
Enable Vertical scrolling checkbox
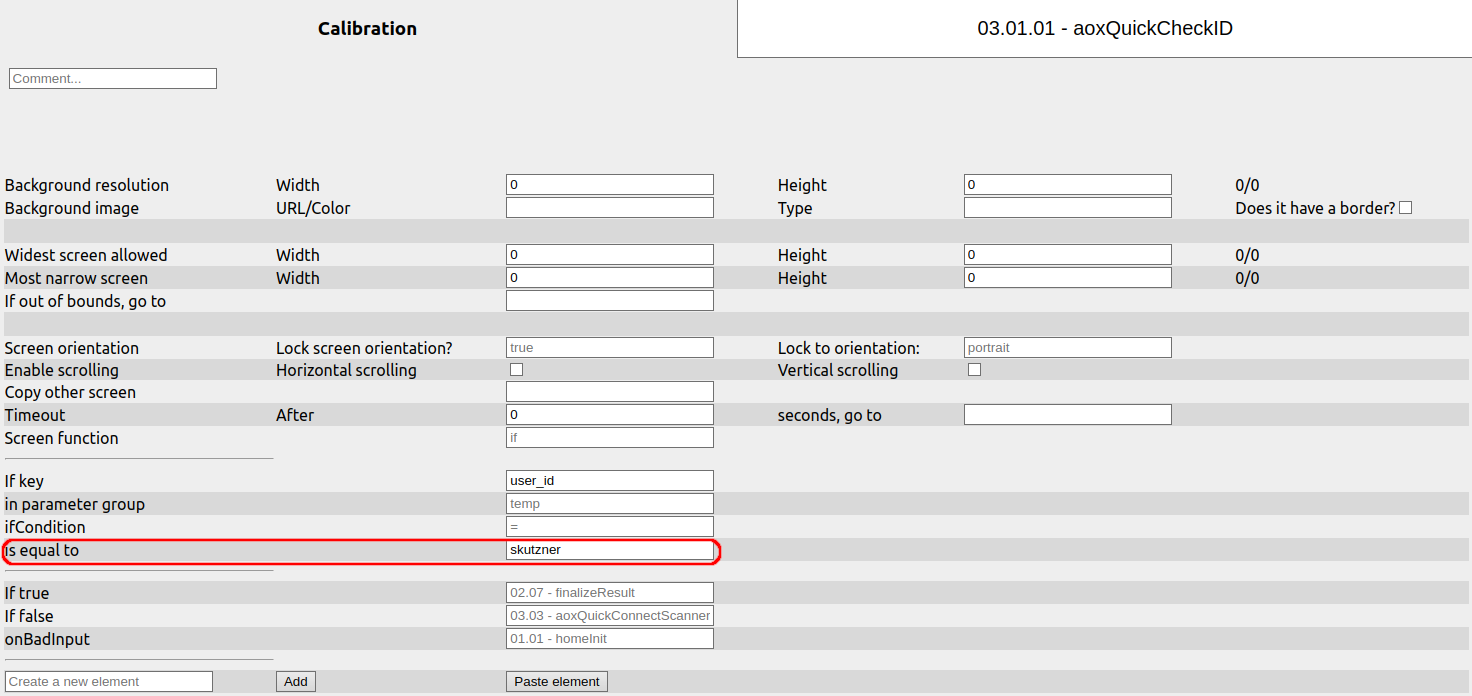(974, 370)
